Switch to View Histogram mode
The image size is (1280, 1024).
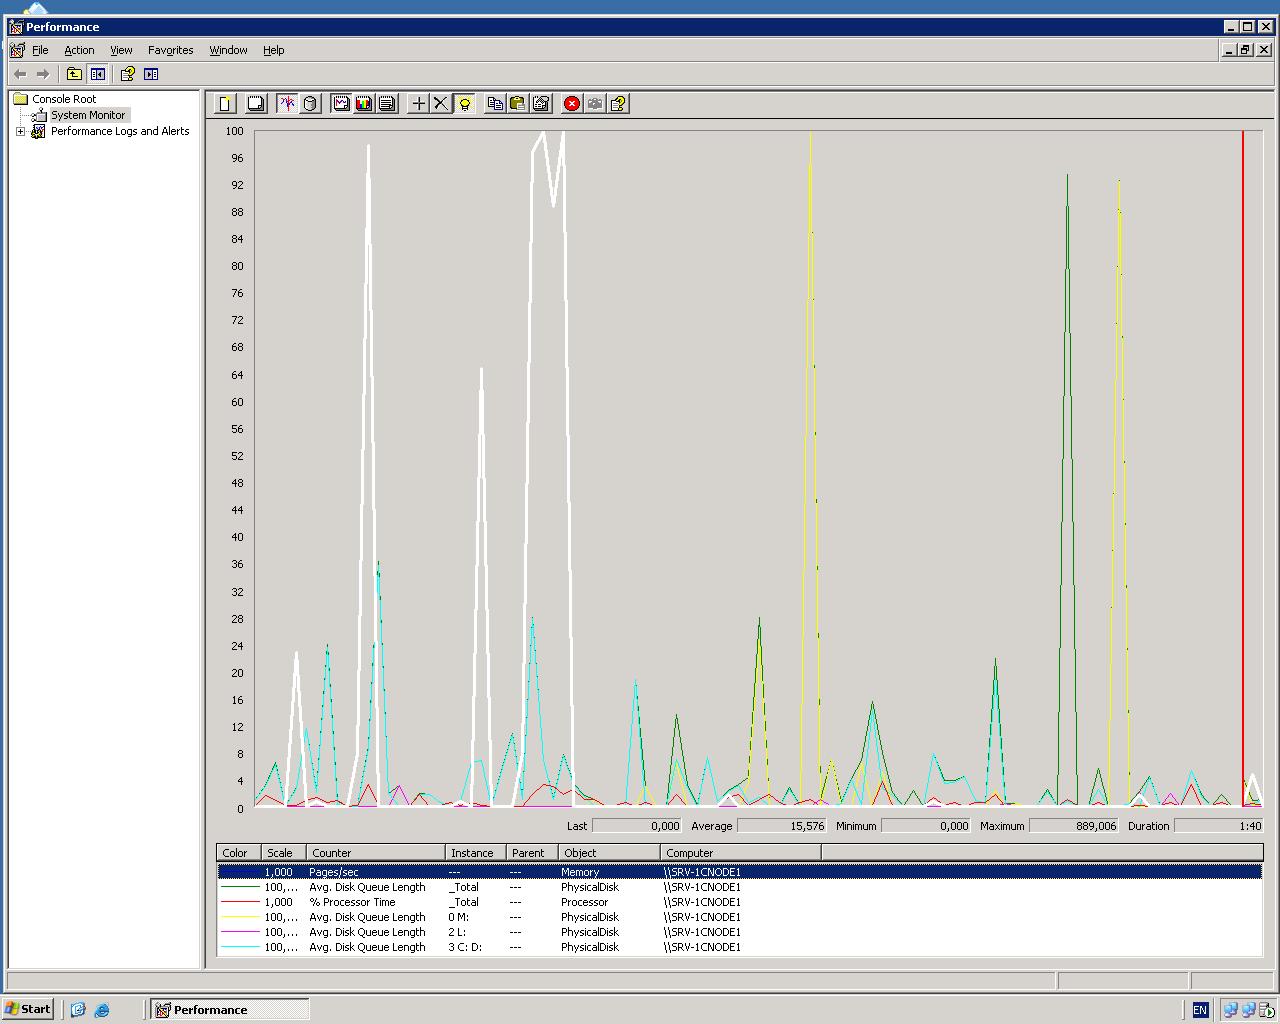[364, 103]
